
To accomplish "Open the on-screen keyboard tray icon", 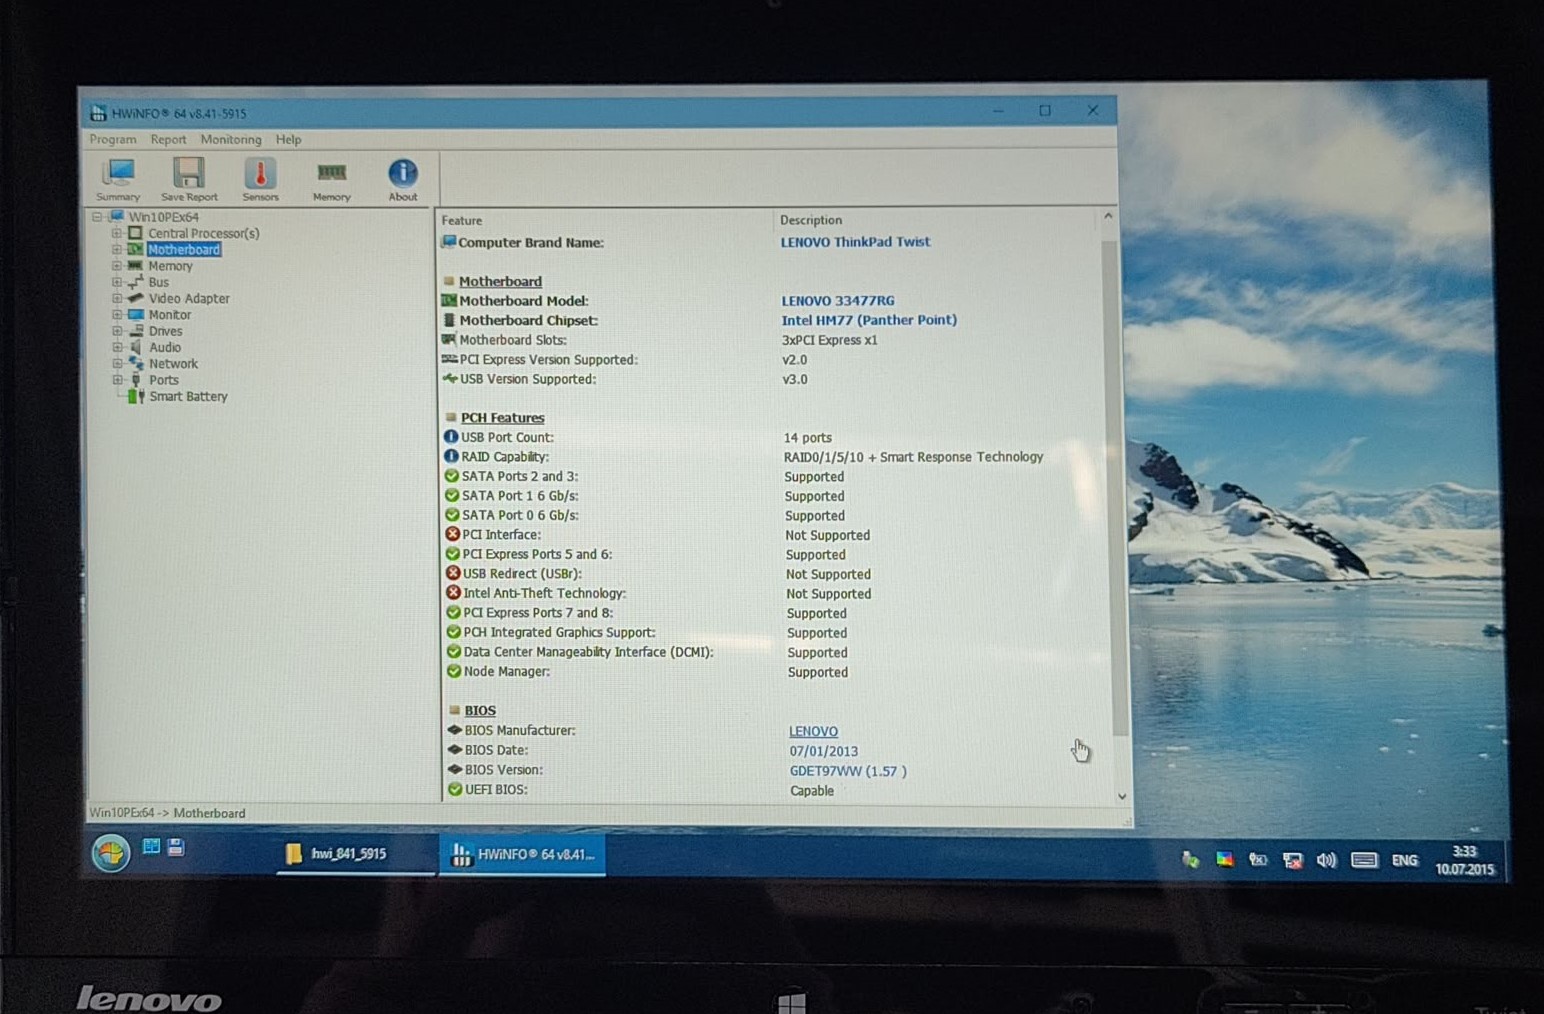I will pos(1364,860).
